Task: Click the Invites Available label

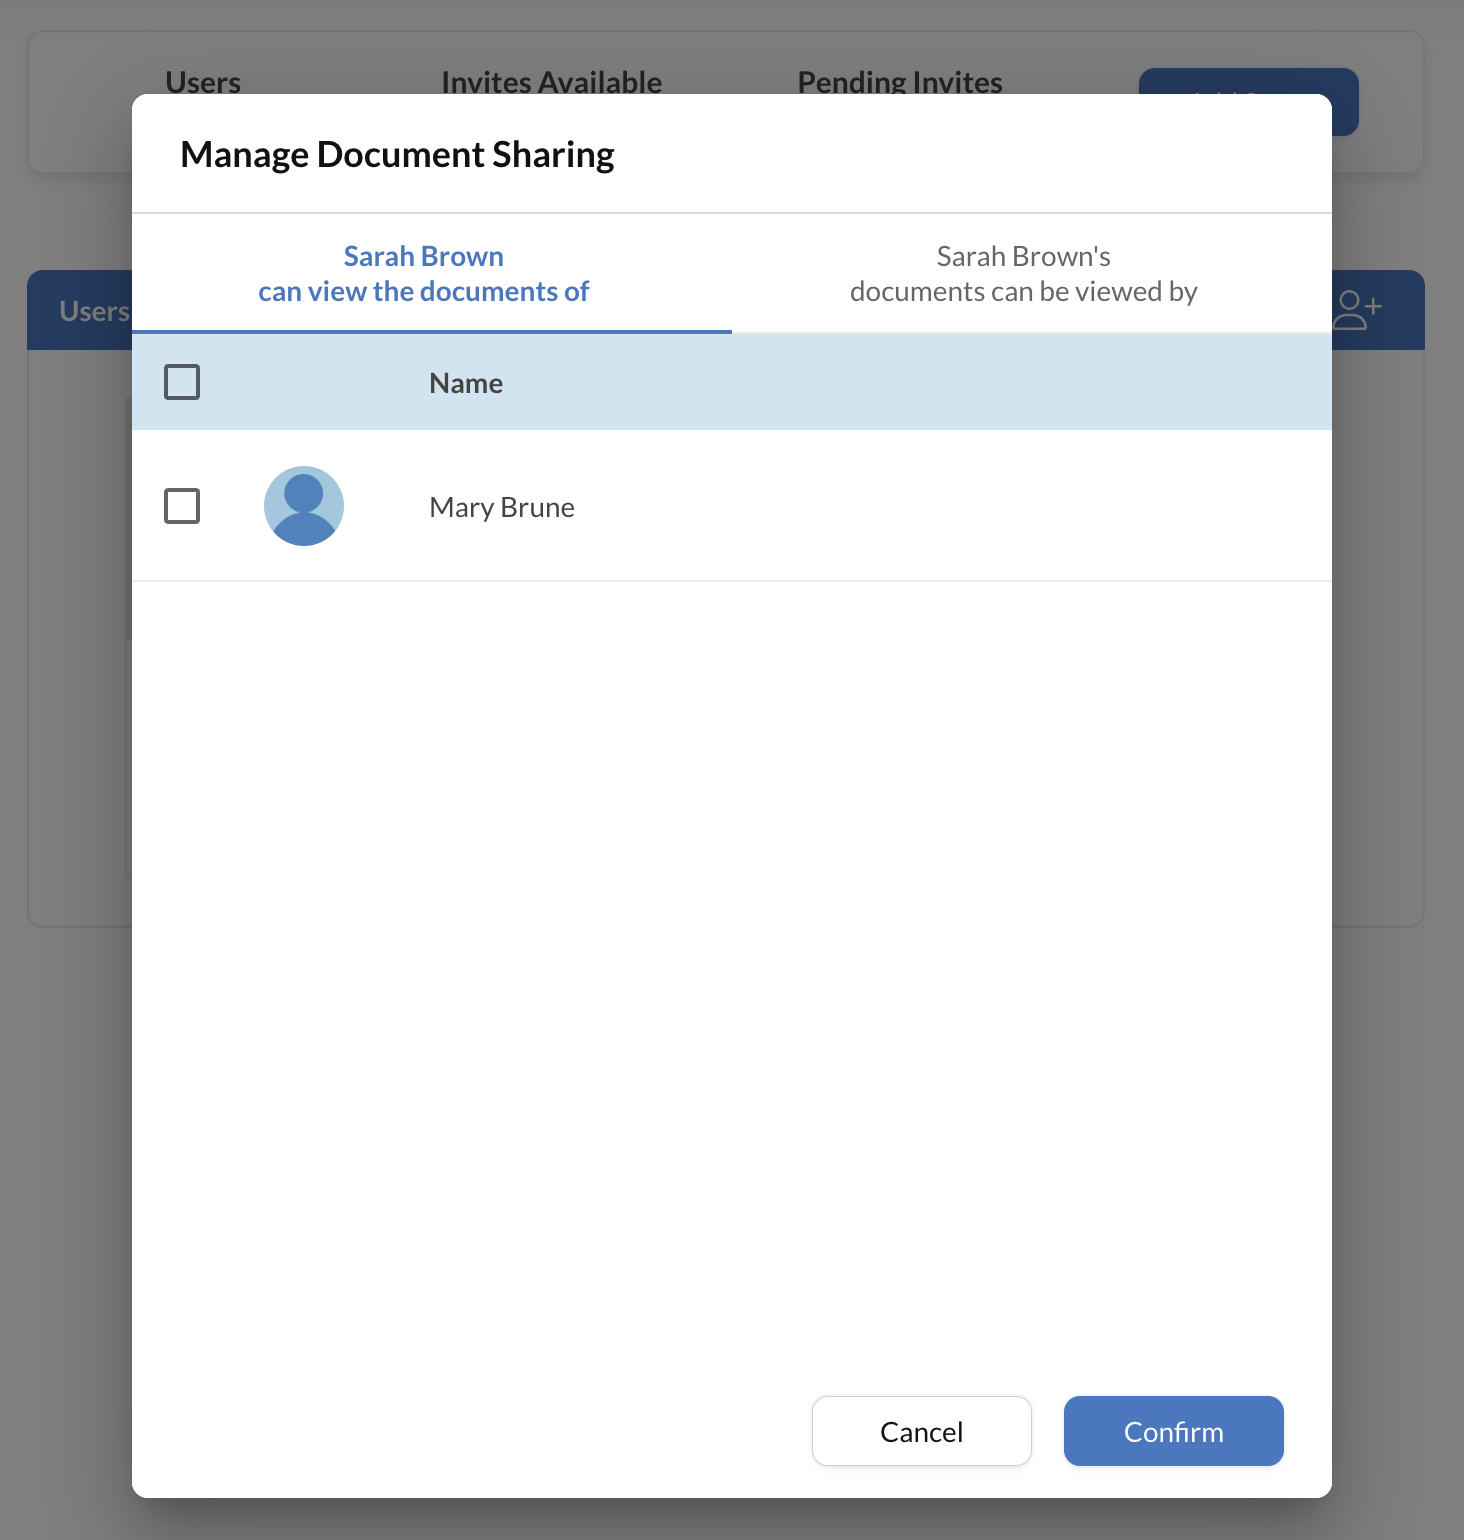Action: 551,82
